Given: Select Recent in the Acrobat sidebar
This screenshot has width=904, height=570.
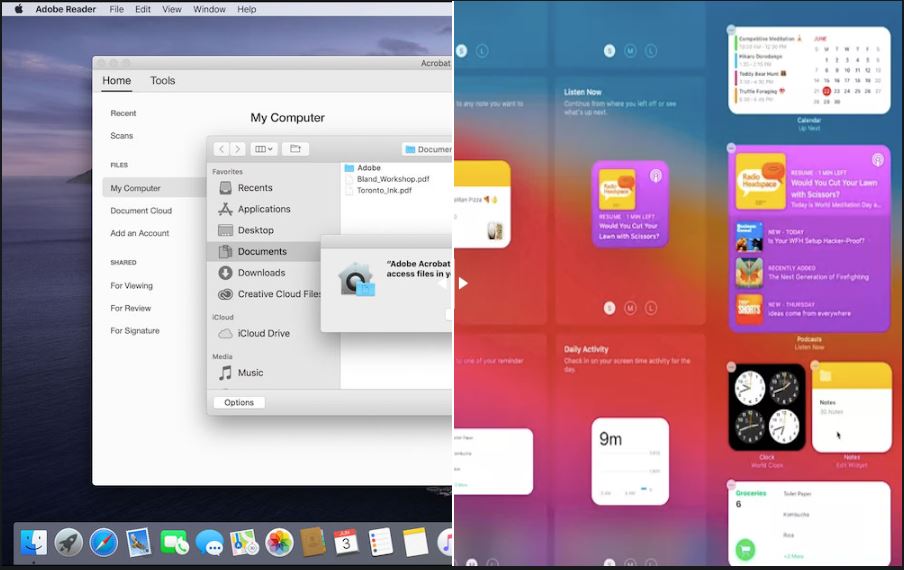Looking at the screenshot, I should (123, 113).
